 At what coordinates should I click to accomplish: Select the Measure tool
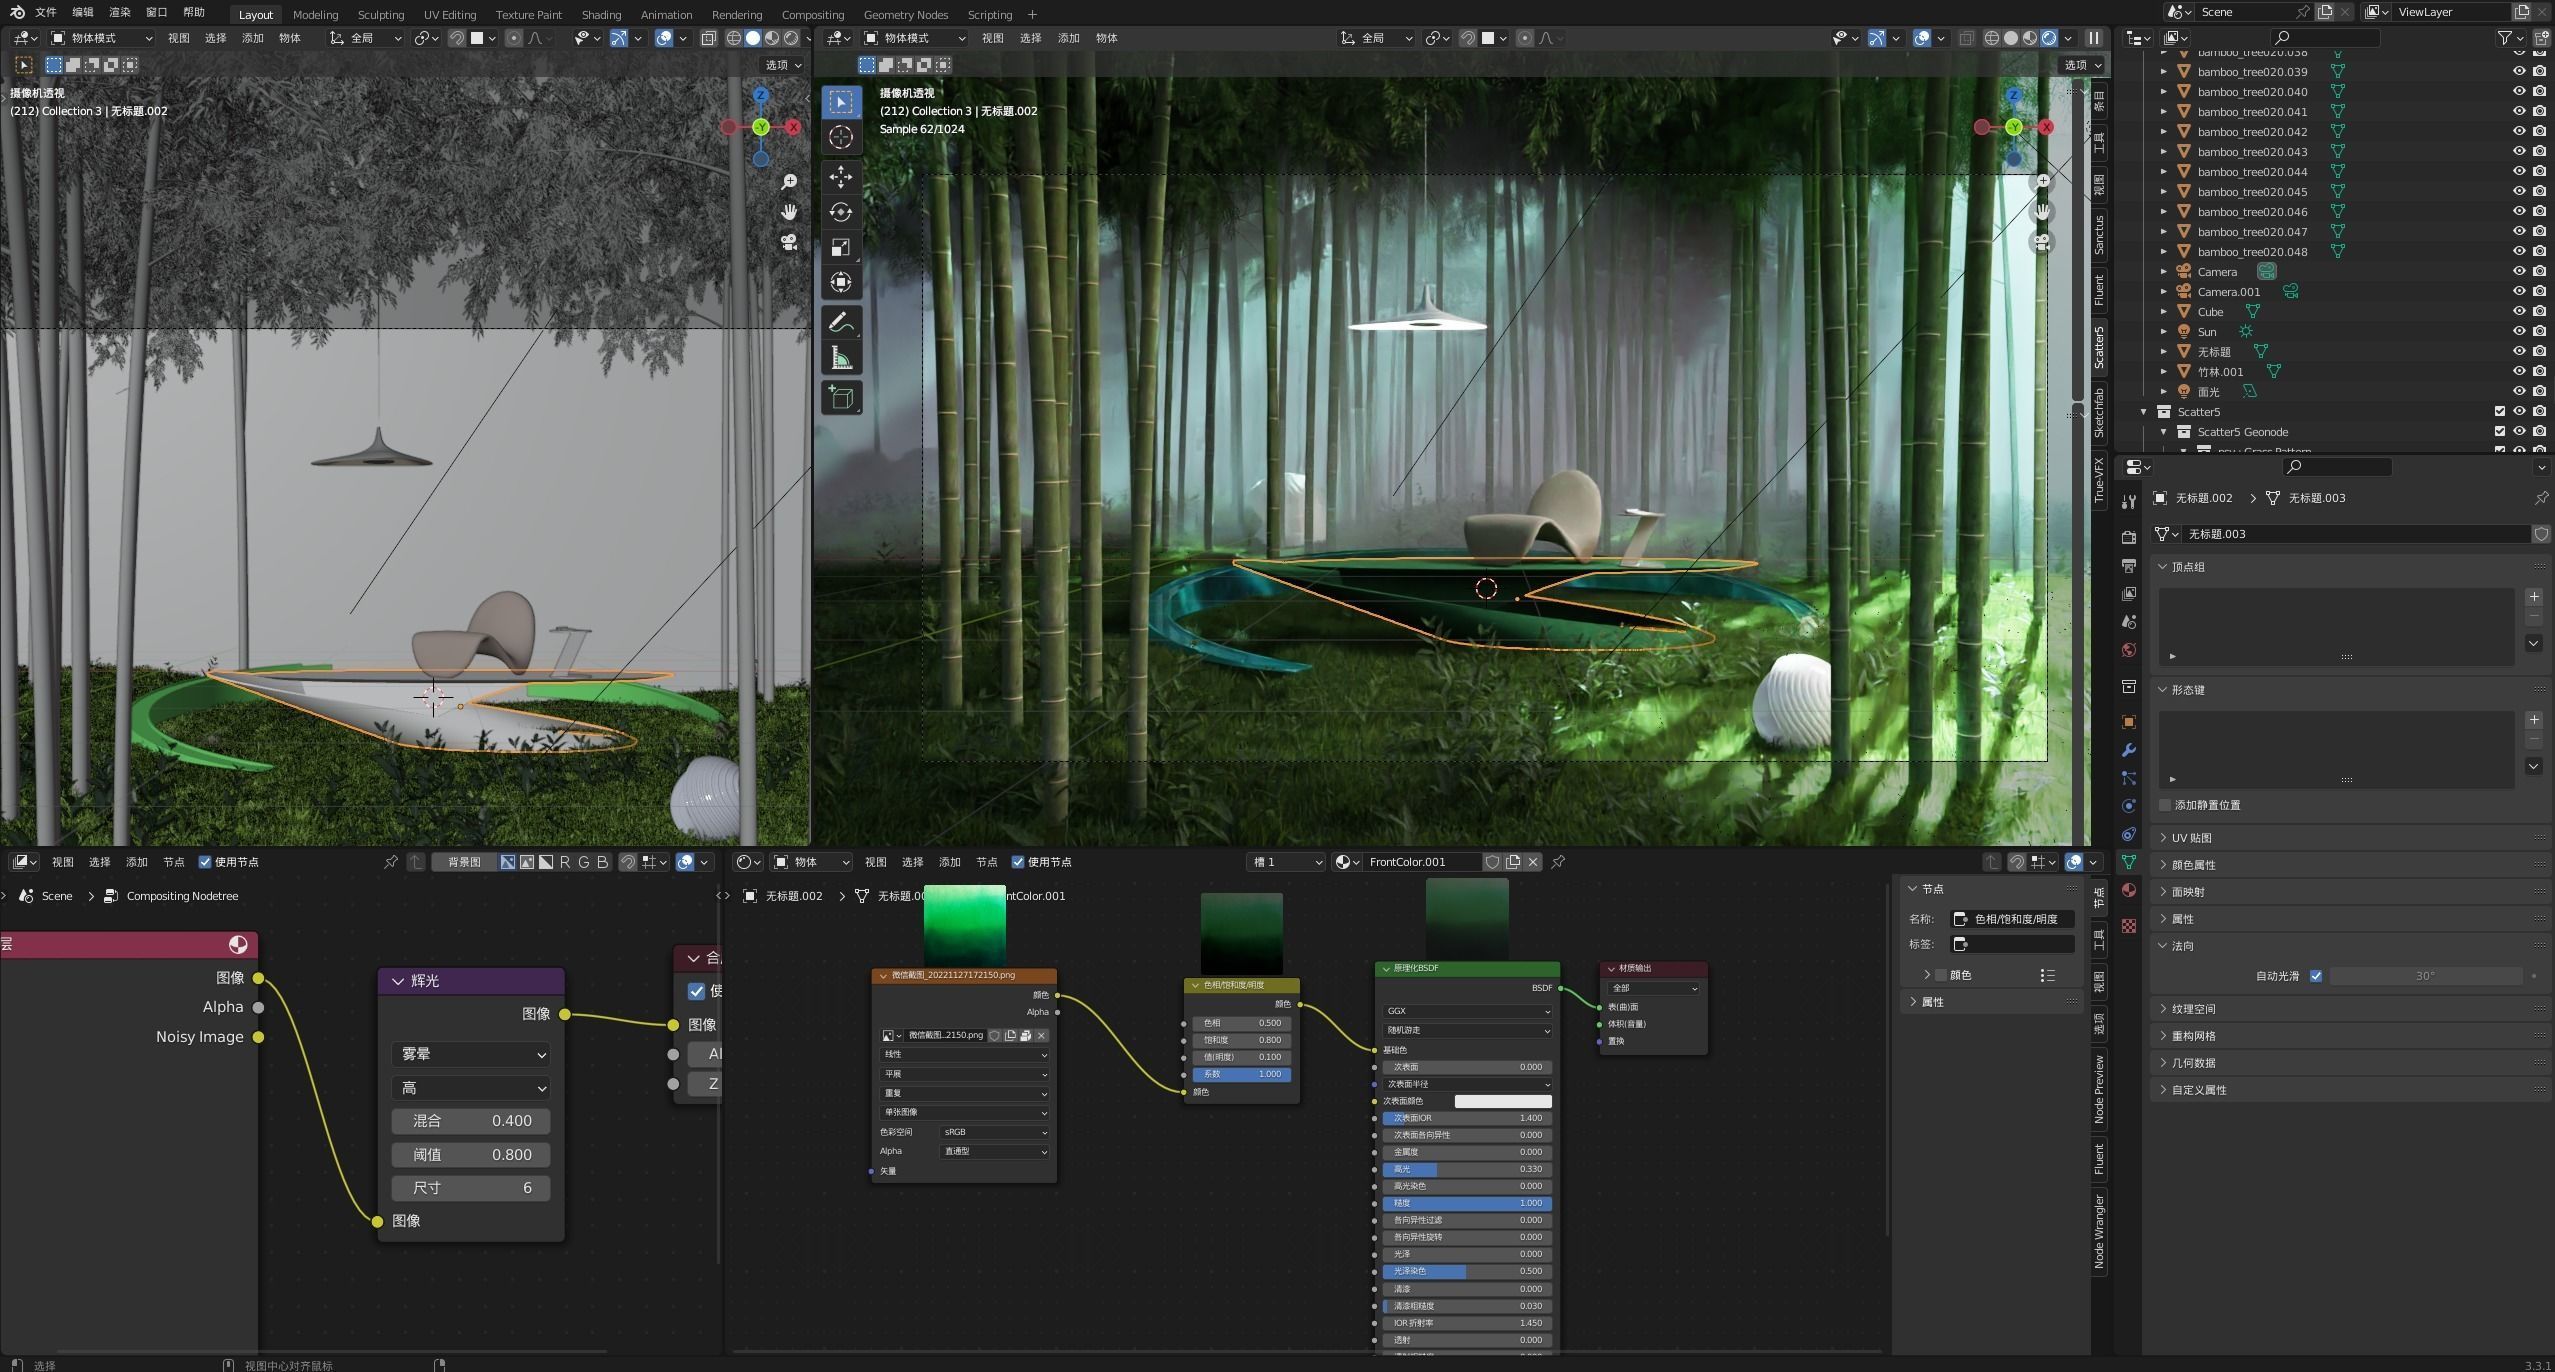point(841,358)
